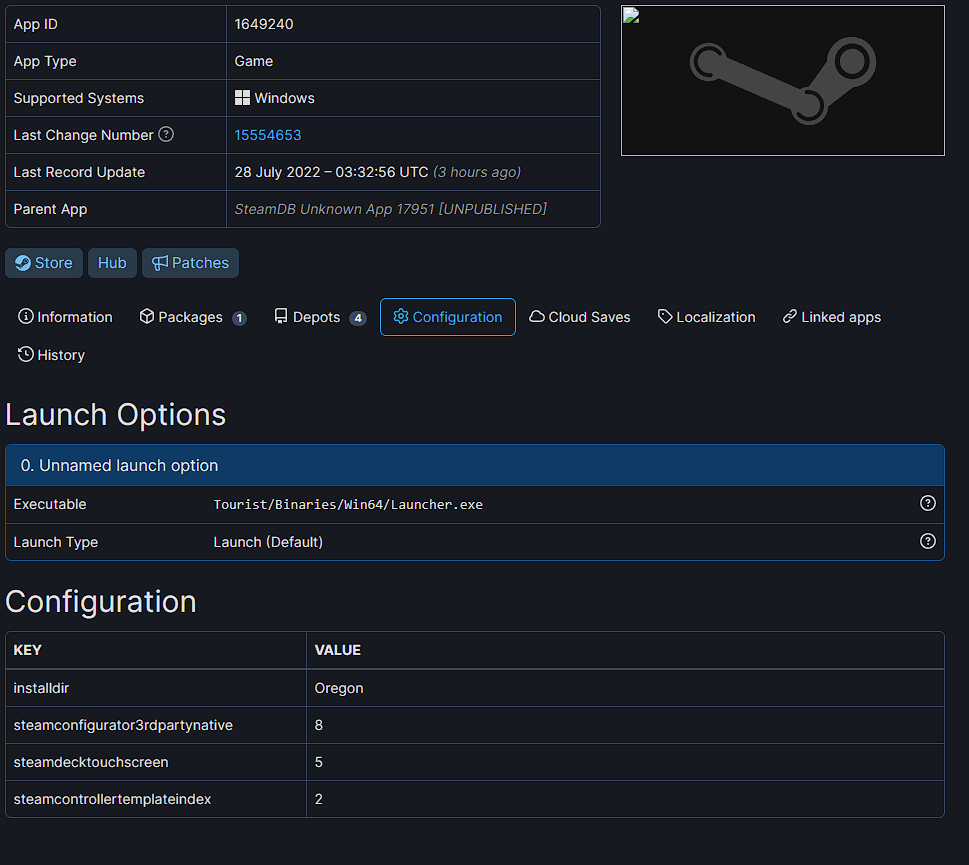Open the Linked apps tab
Screen dimensions: 969x865
tap(832, 317)
